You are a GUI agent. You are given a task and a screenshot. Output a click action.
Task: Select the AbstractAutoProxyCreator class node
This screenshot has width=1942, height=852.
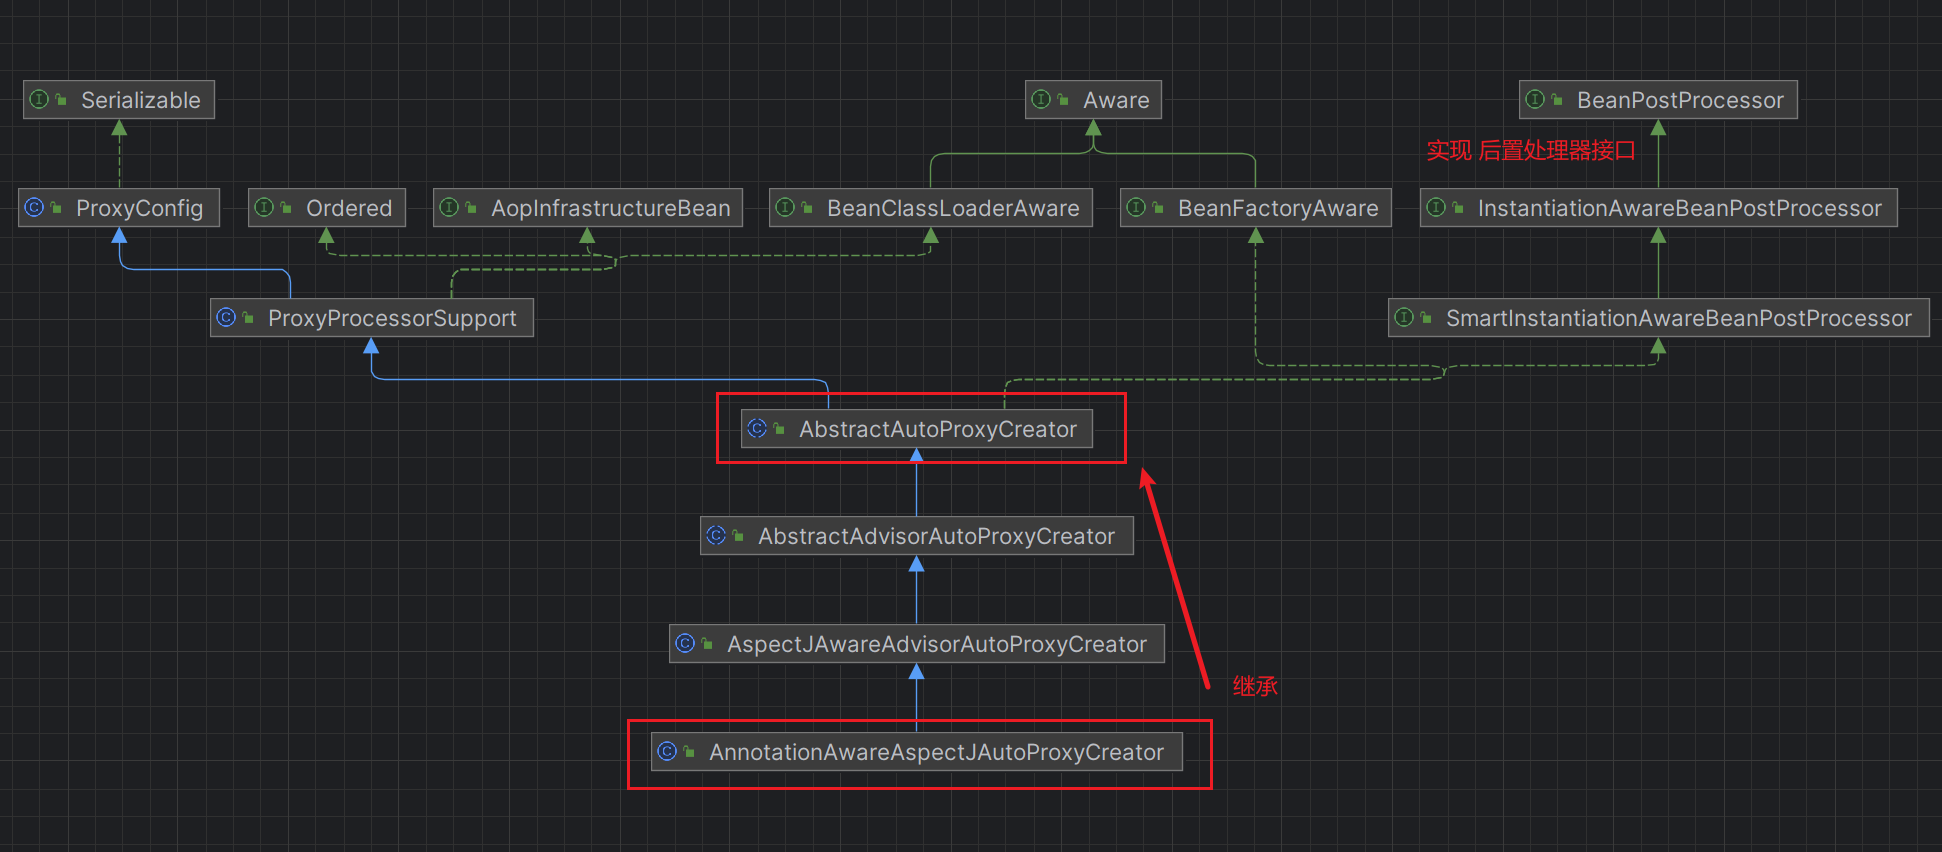[917, 429]
